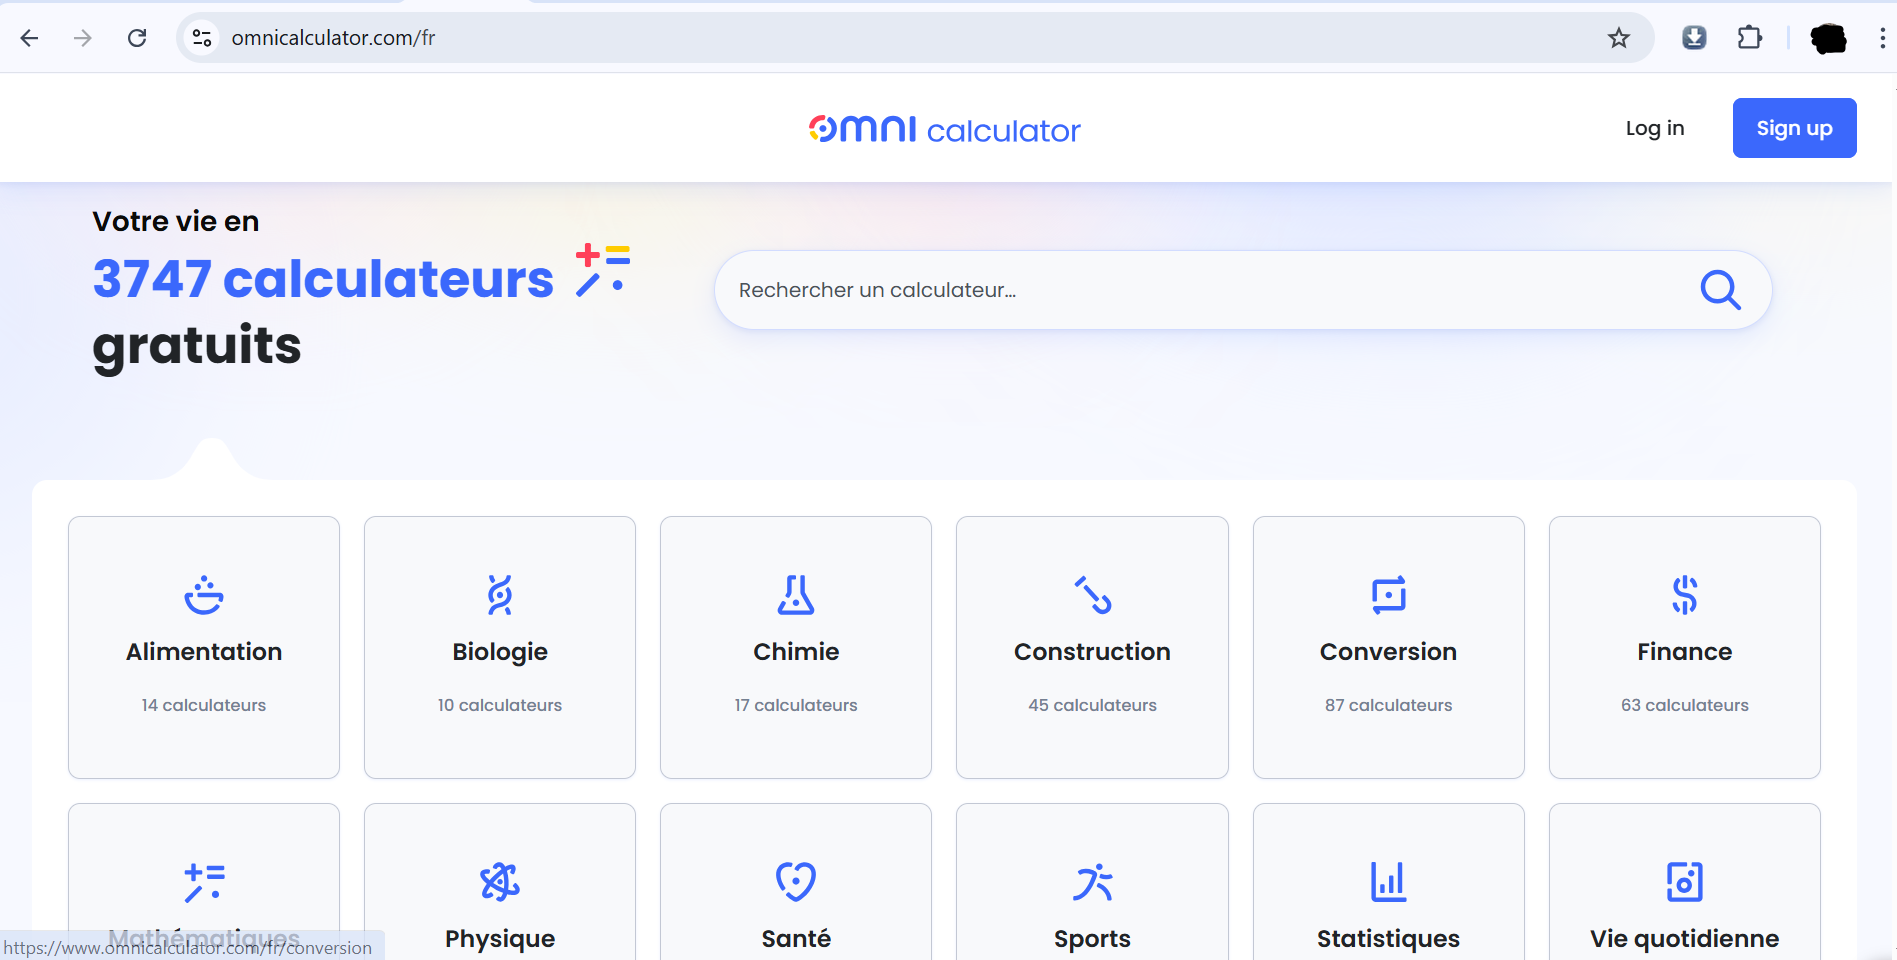Open the browser extensions puzzle icon
The image size is (1897, 960).
tap(1749, 38)
